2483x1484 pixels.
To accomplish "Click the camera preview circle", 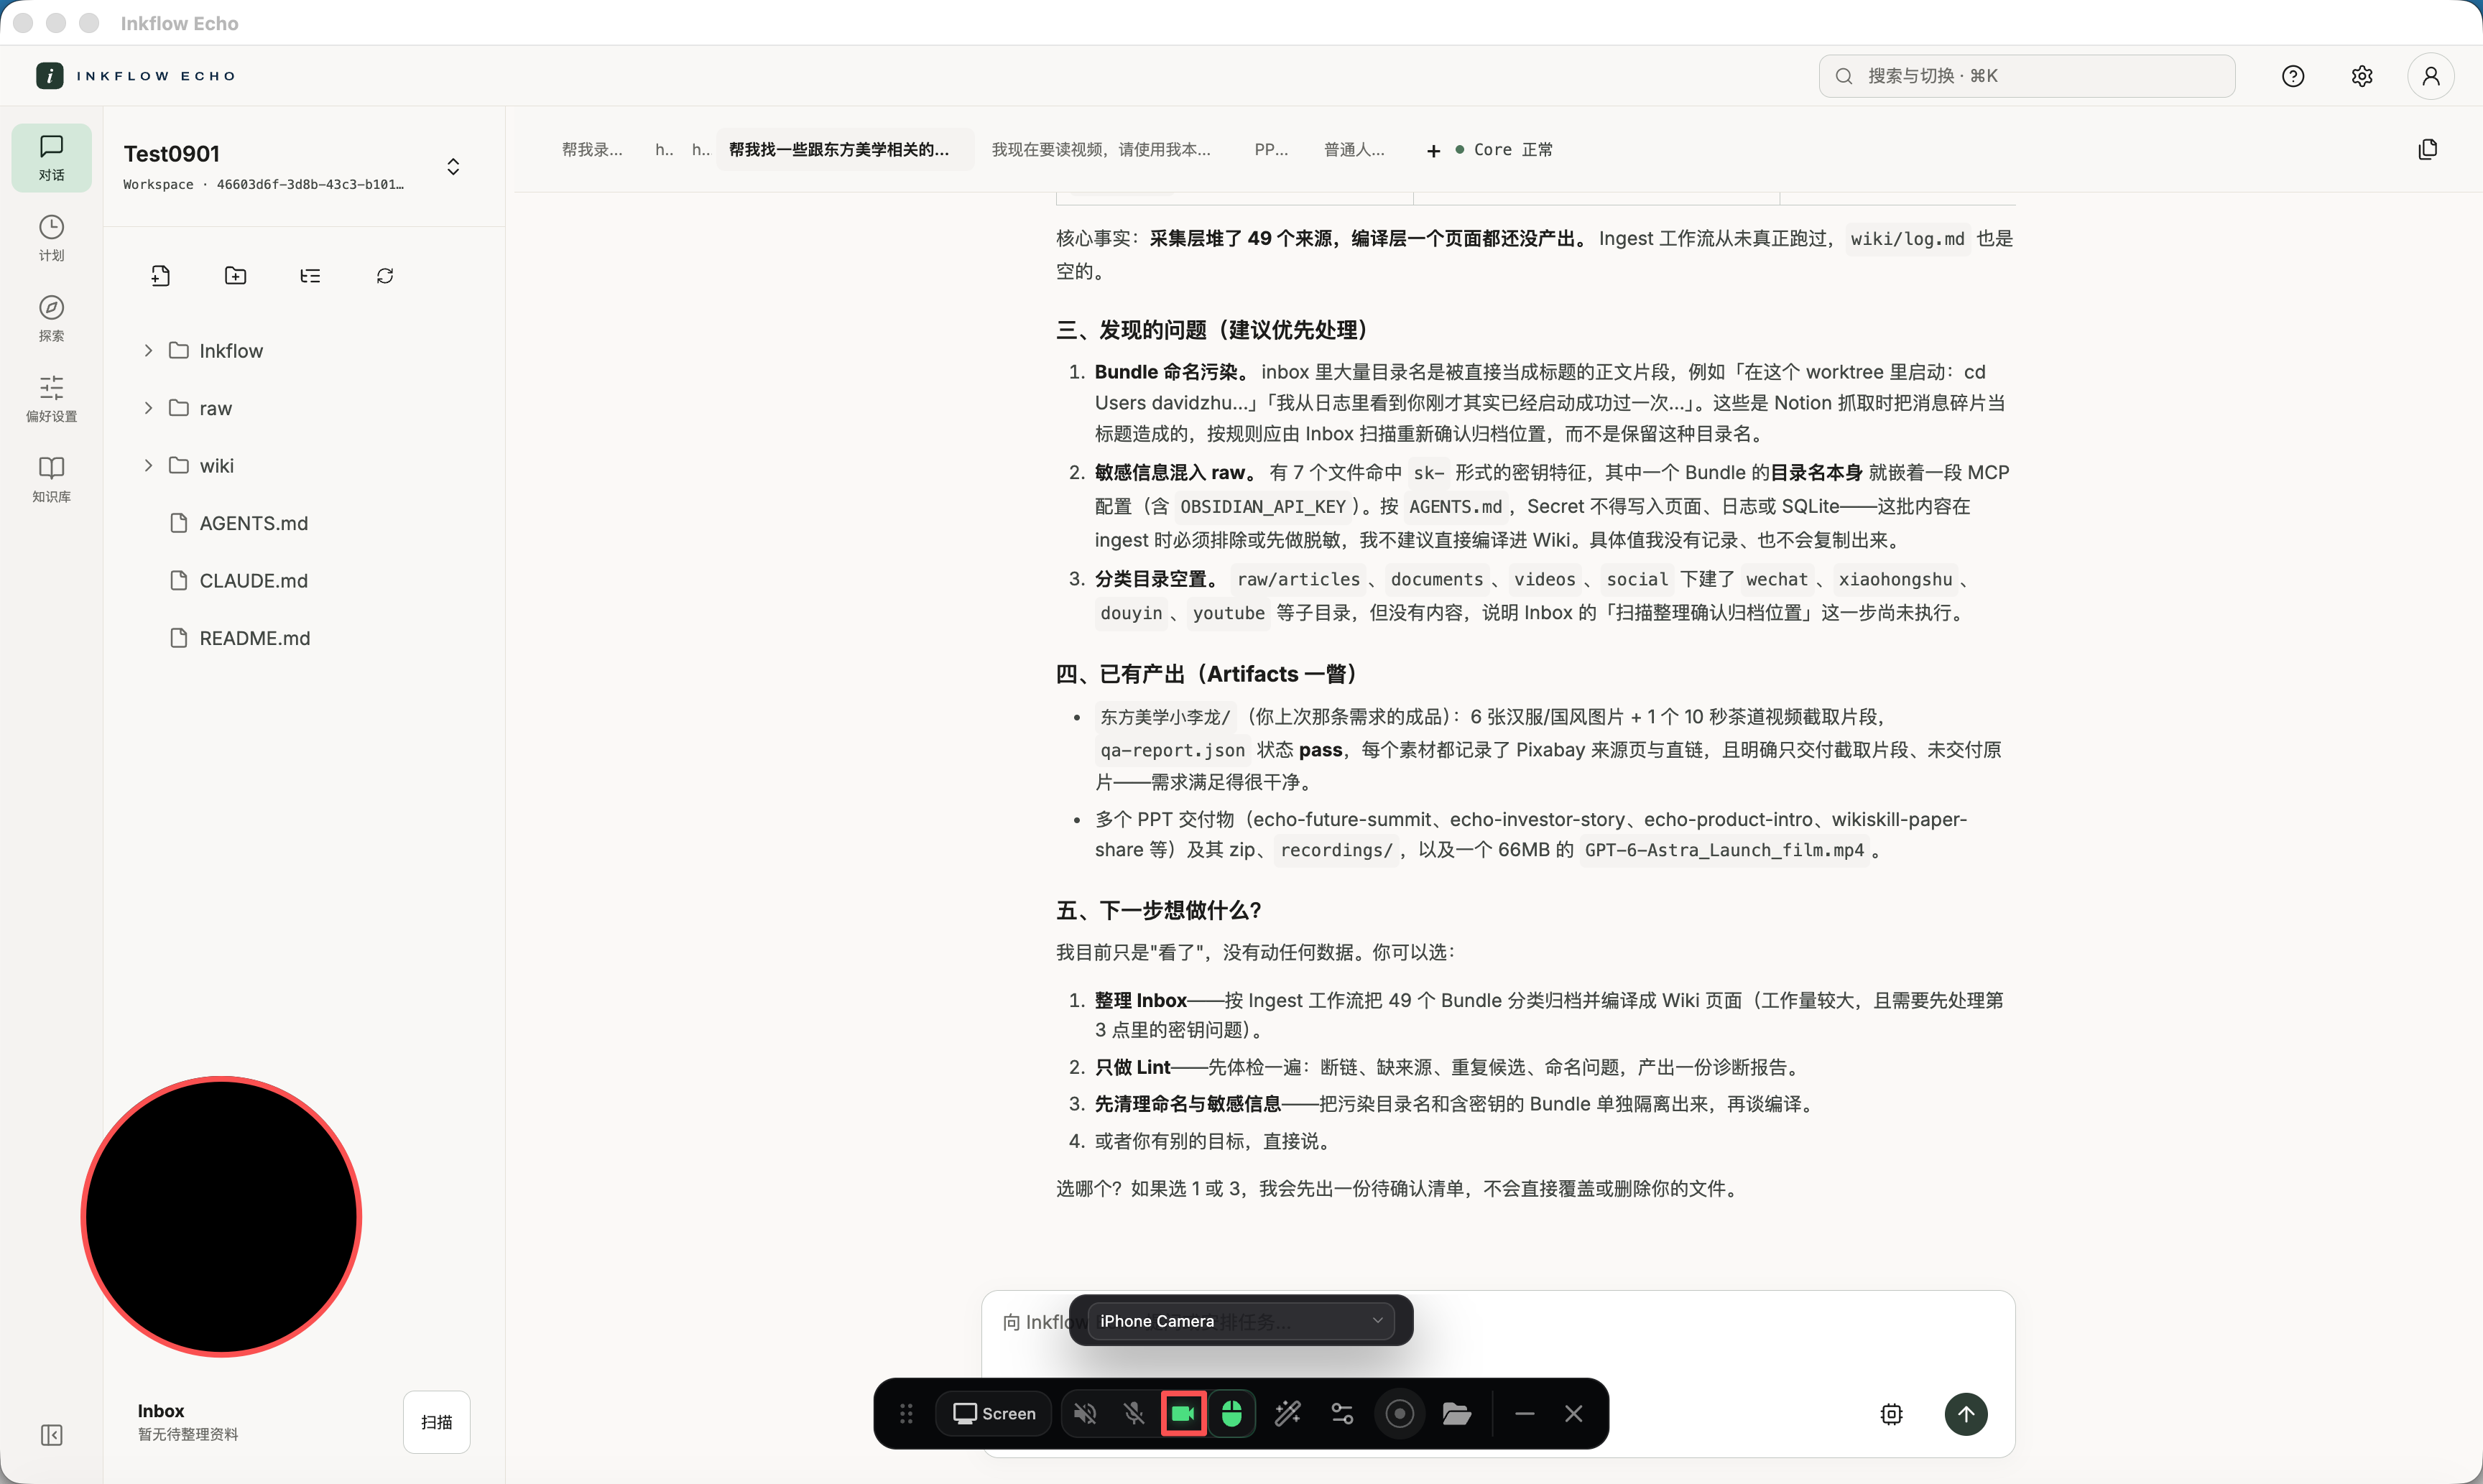I will point(221,1216).
